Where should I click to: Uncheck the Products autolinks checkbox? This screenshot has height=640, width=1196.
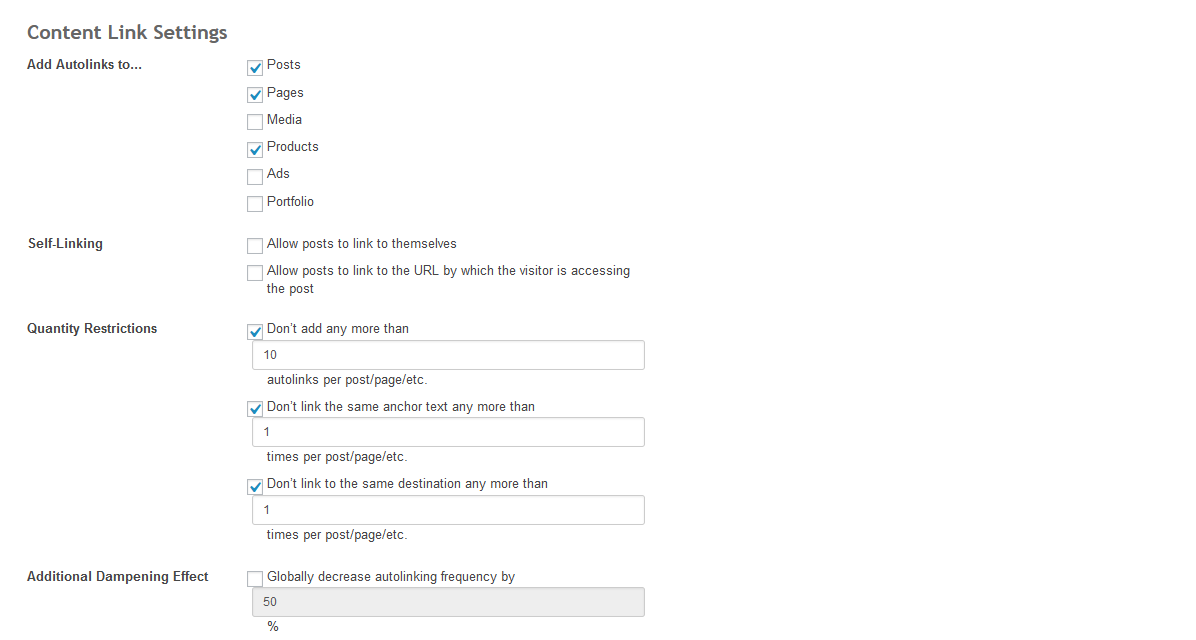[x=255, y=149]
